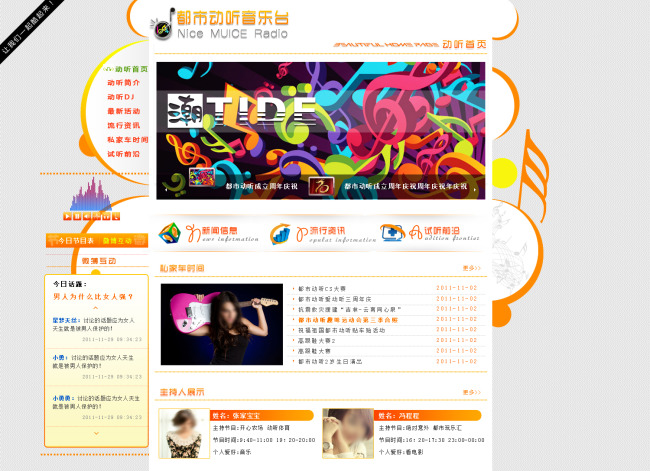Click the guitar girl photo
The image size is (650, 471).
tap(222, 324)
